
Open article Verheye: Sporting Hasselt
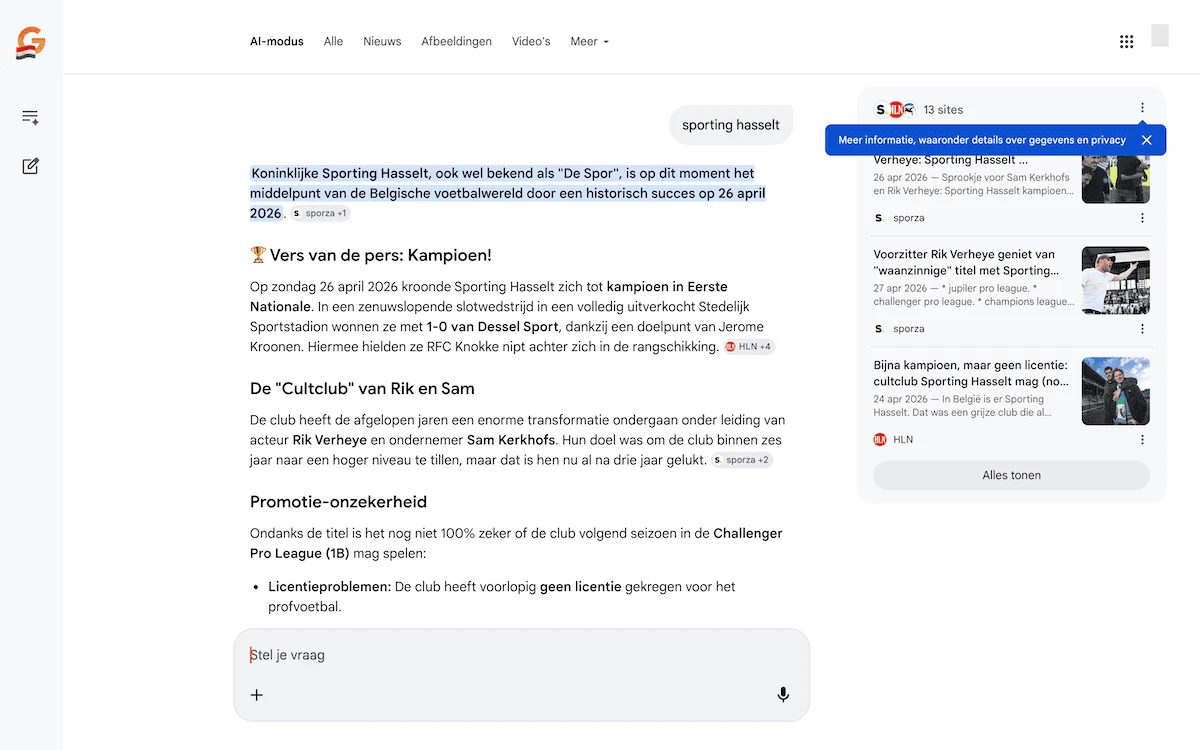click(951, 160)
